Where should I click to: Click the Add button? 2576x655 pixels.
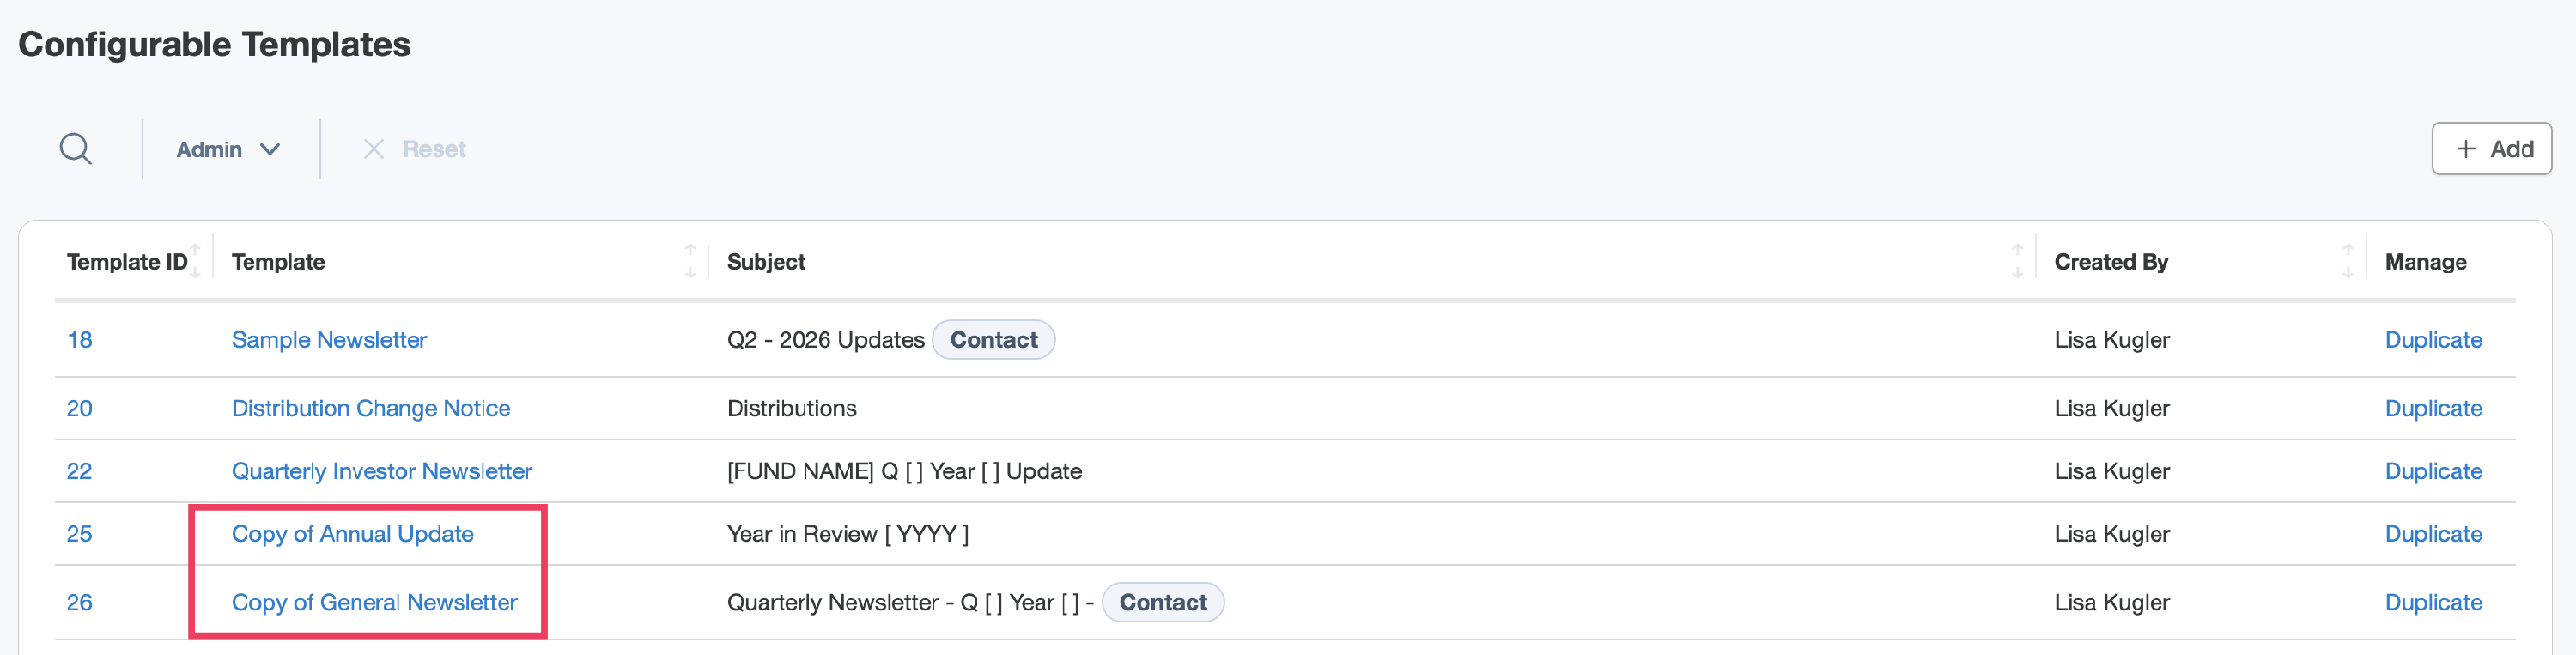coord(2491,149)
